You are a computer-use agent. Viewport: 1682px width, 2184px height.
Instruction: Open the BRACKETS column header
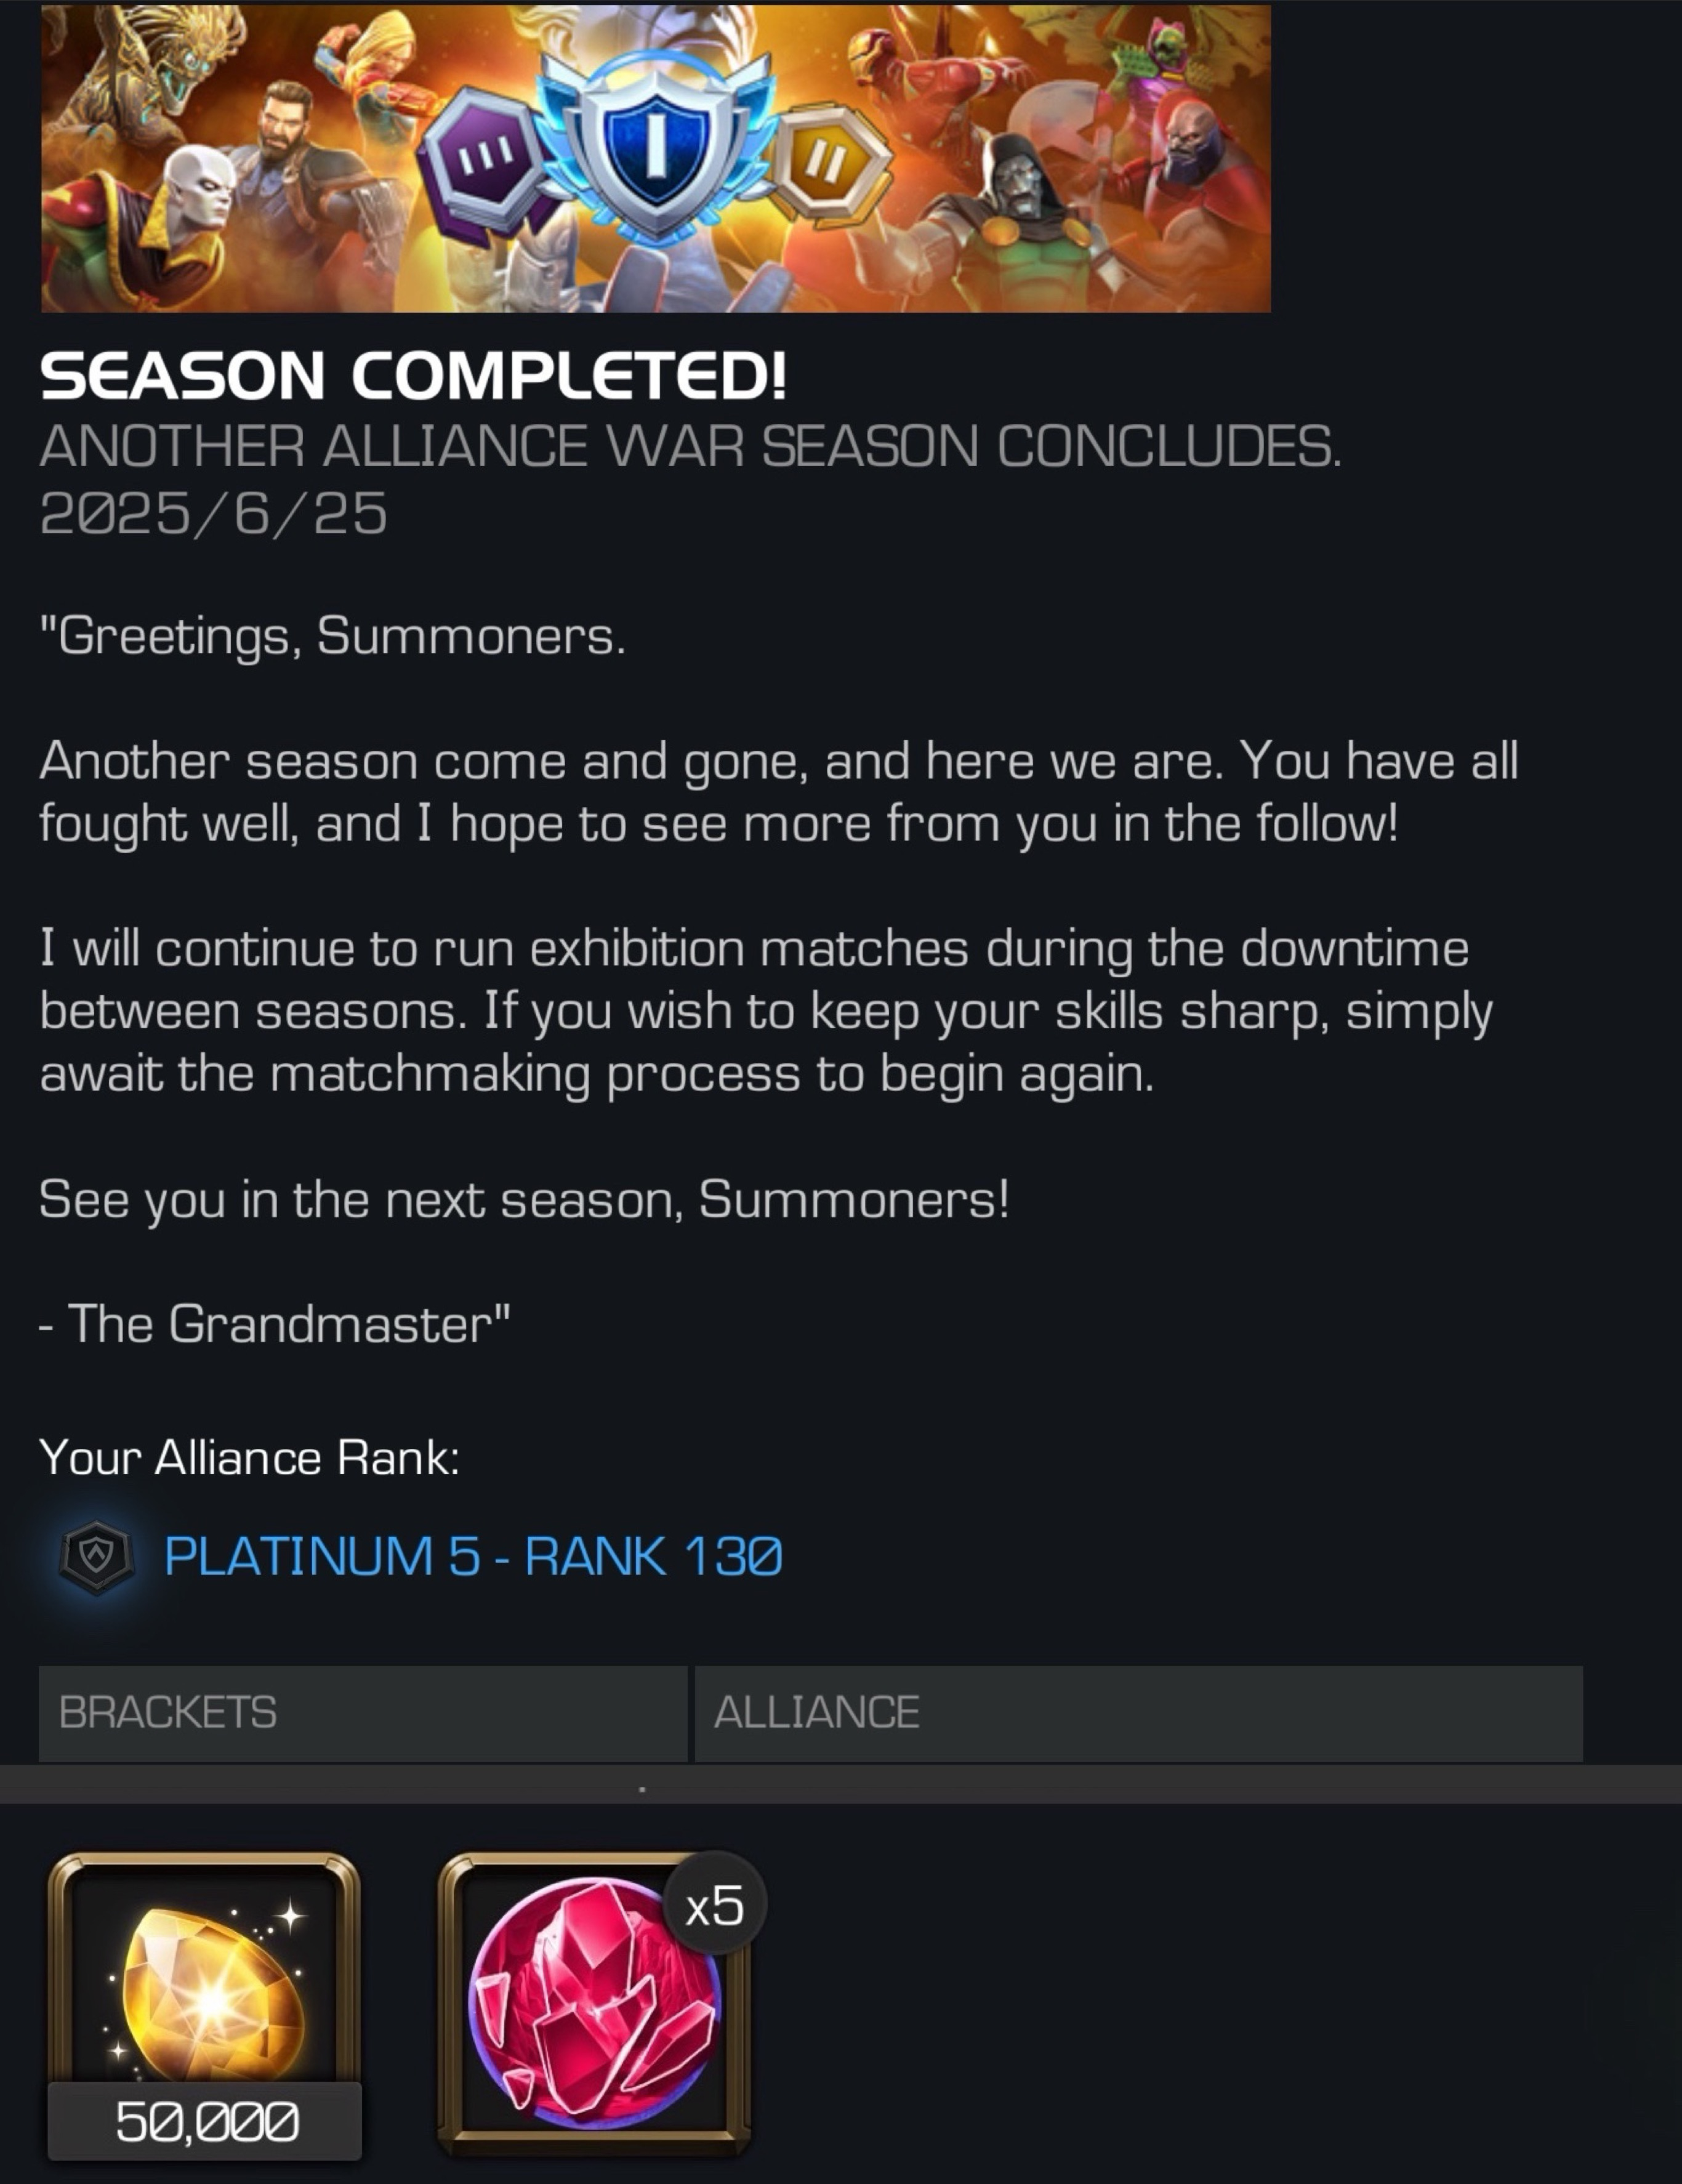point(363,1713)
